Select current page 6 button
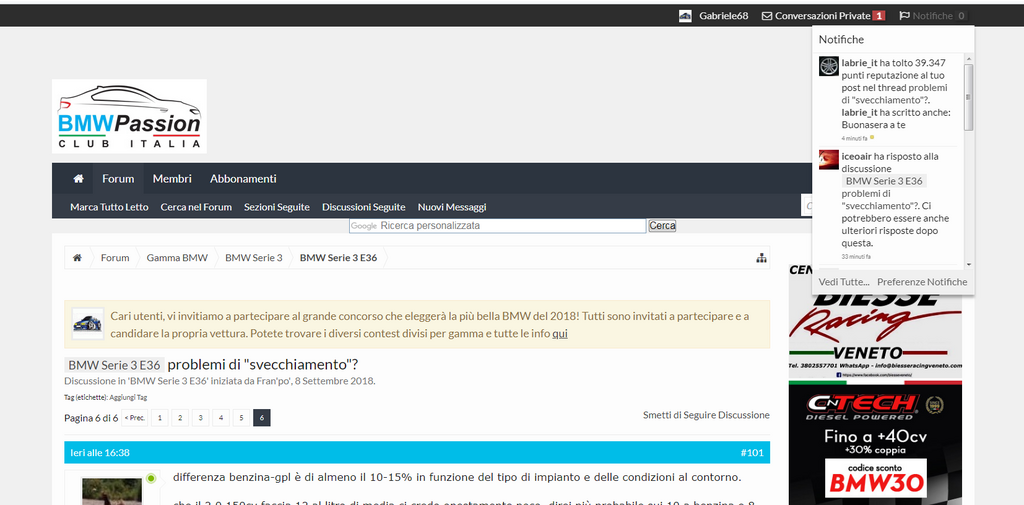The image size is (1024, 505). point(261,418)
